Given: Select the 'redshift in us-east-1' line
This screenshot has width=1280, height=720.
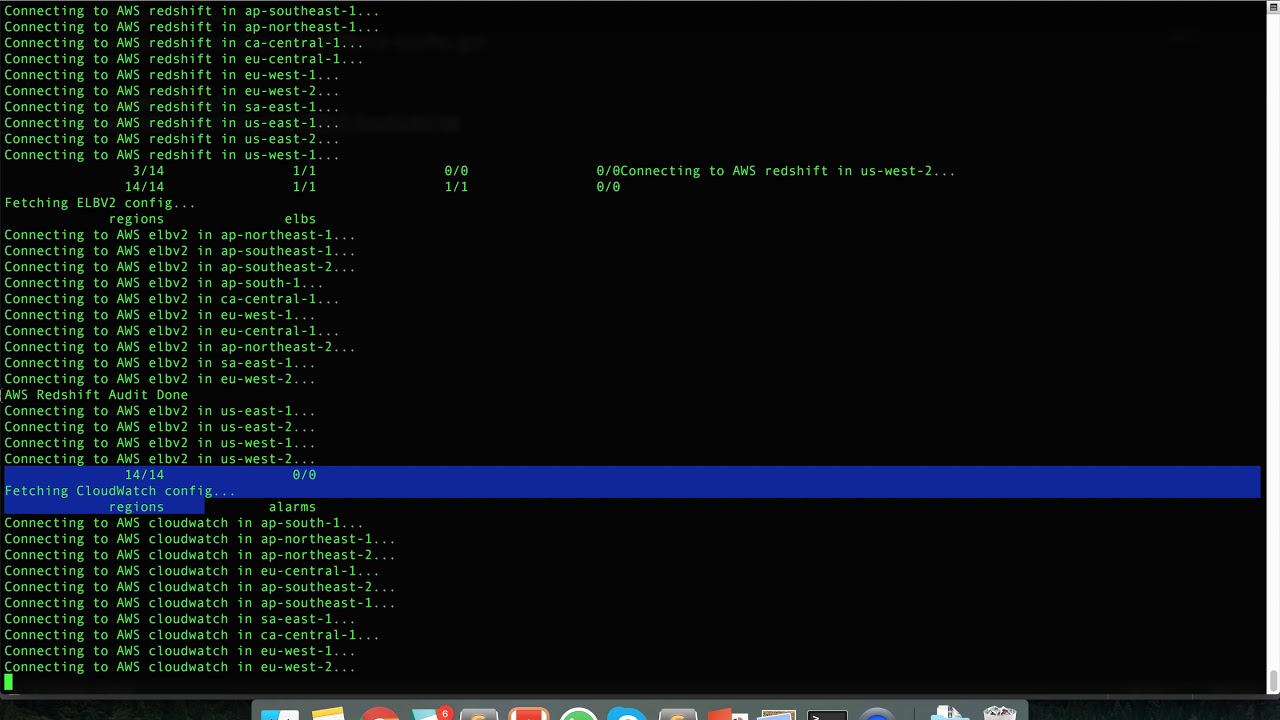Looking at the screenshot, I should [172, 123].
